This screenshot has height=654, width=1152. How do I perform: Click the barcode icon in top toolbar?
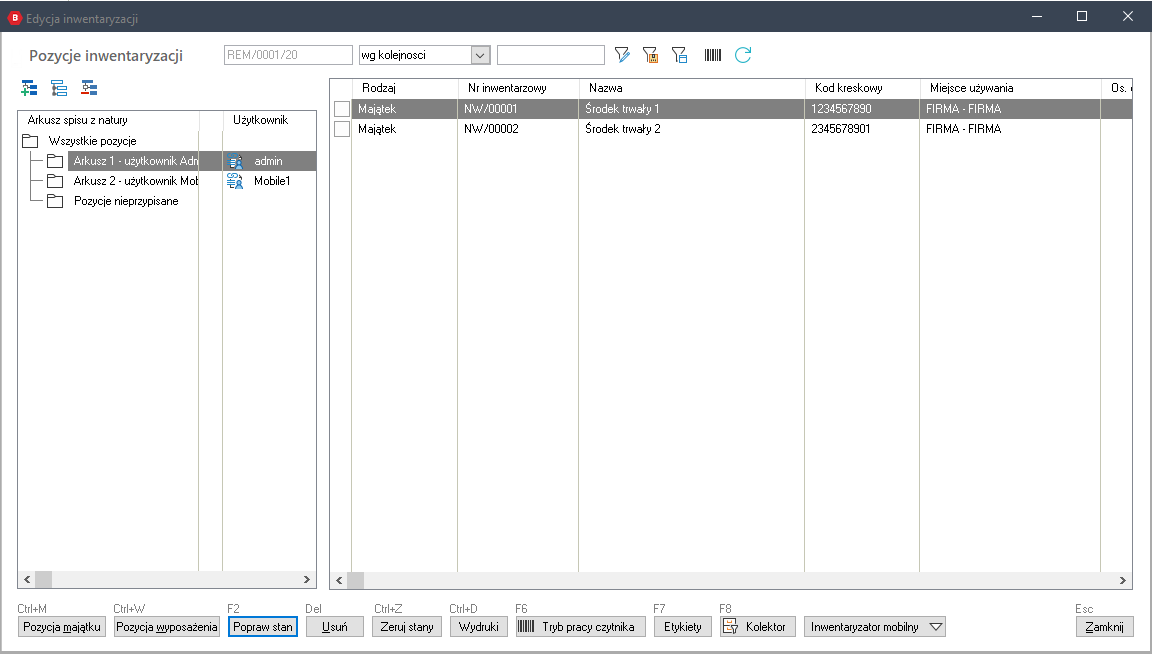[x=713, y=55]
